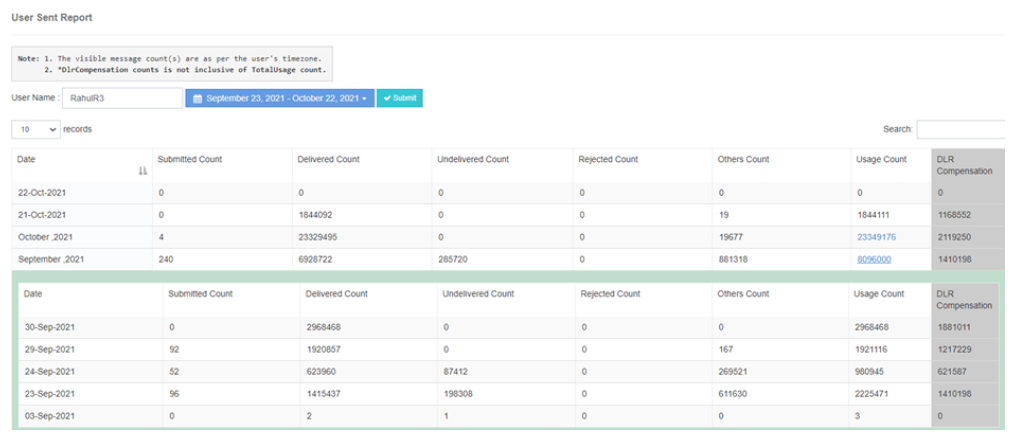Click the User Name input field
The height and width of the screenshot is (436, 1018).
pos(121,98)
